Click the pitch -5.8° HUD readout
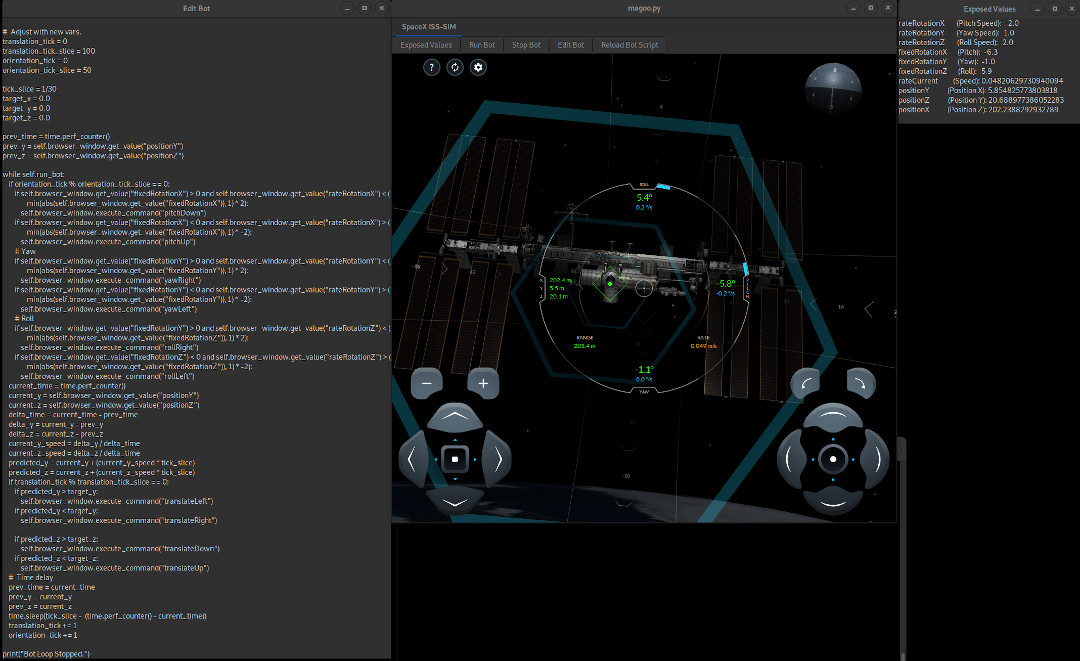Image resolution: width=1080 pixels, height=661 pixels. point(727,284)
